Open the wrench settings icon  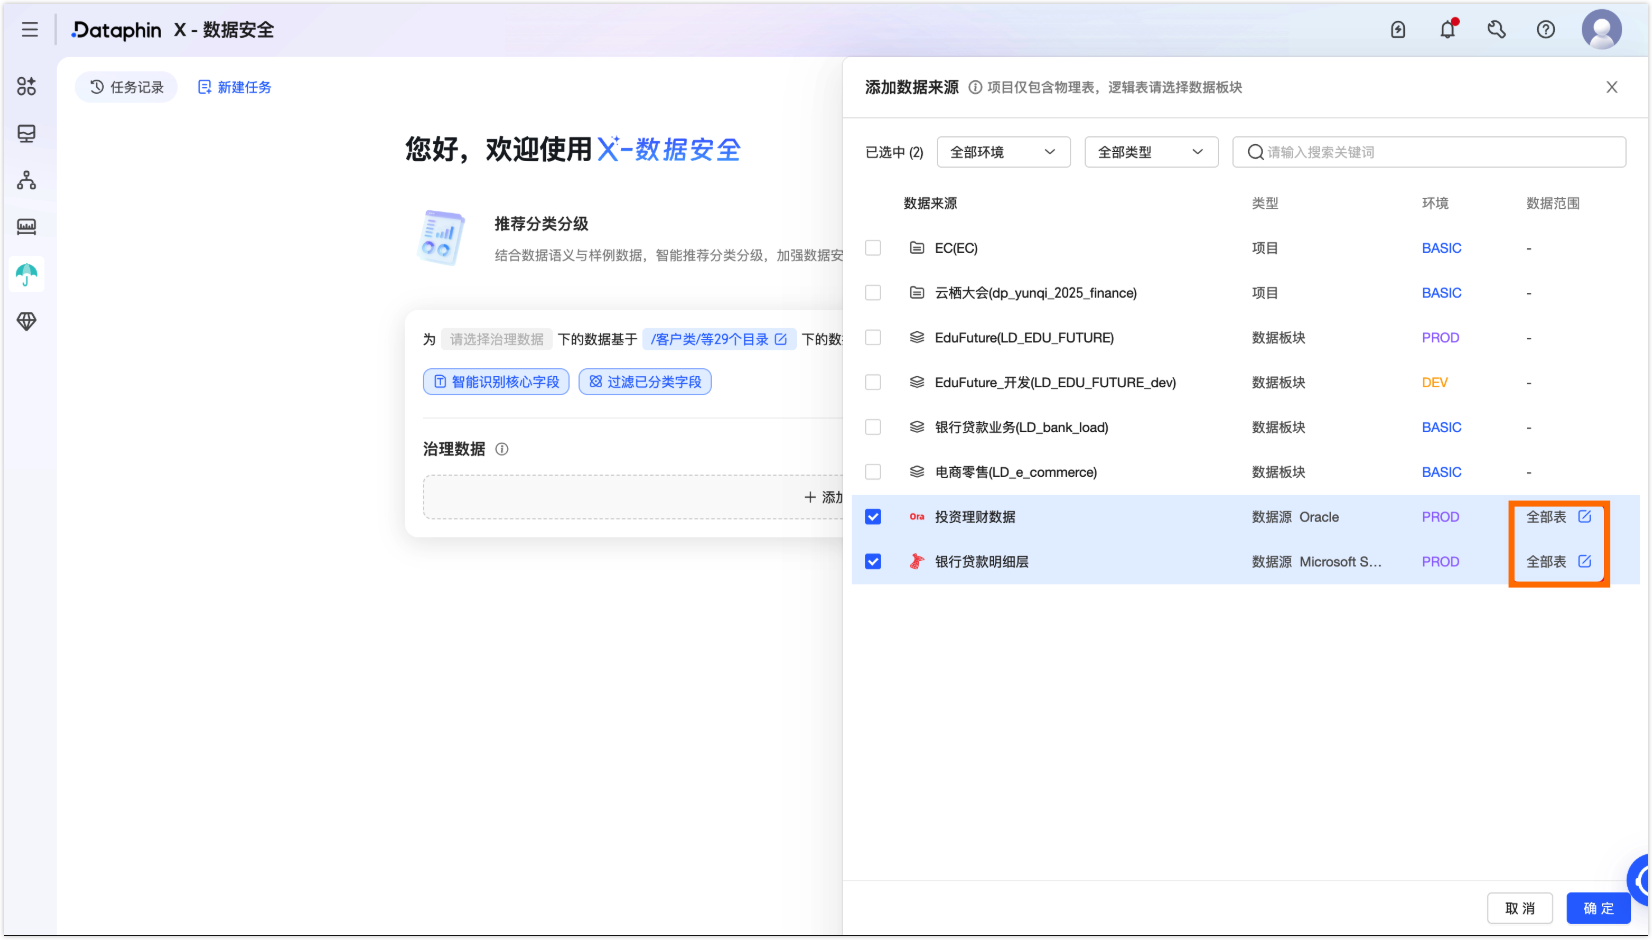click(1497, 30)
